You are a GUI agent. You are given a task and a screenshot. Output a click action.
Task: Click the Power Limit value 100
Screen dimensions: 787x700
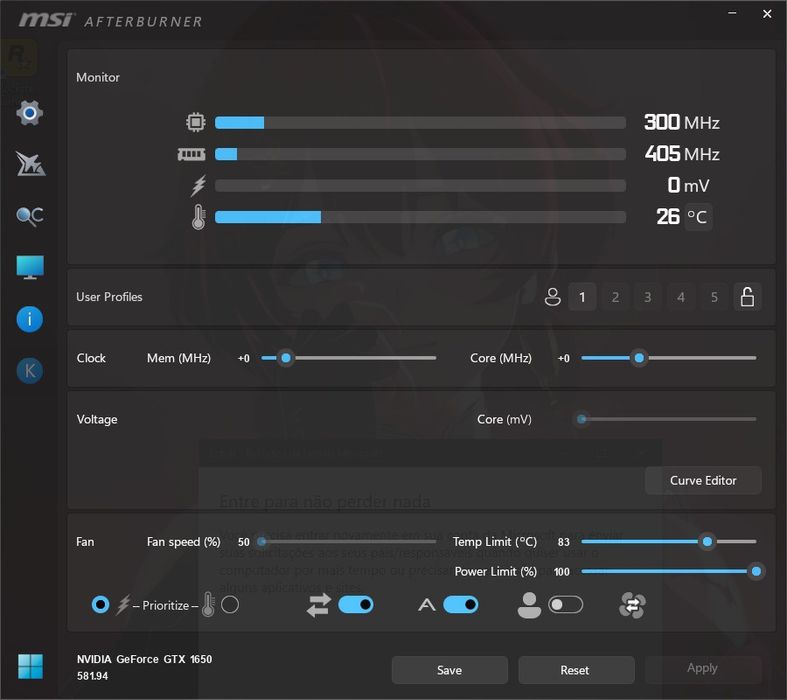point(562,572)
